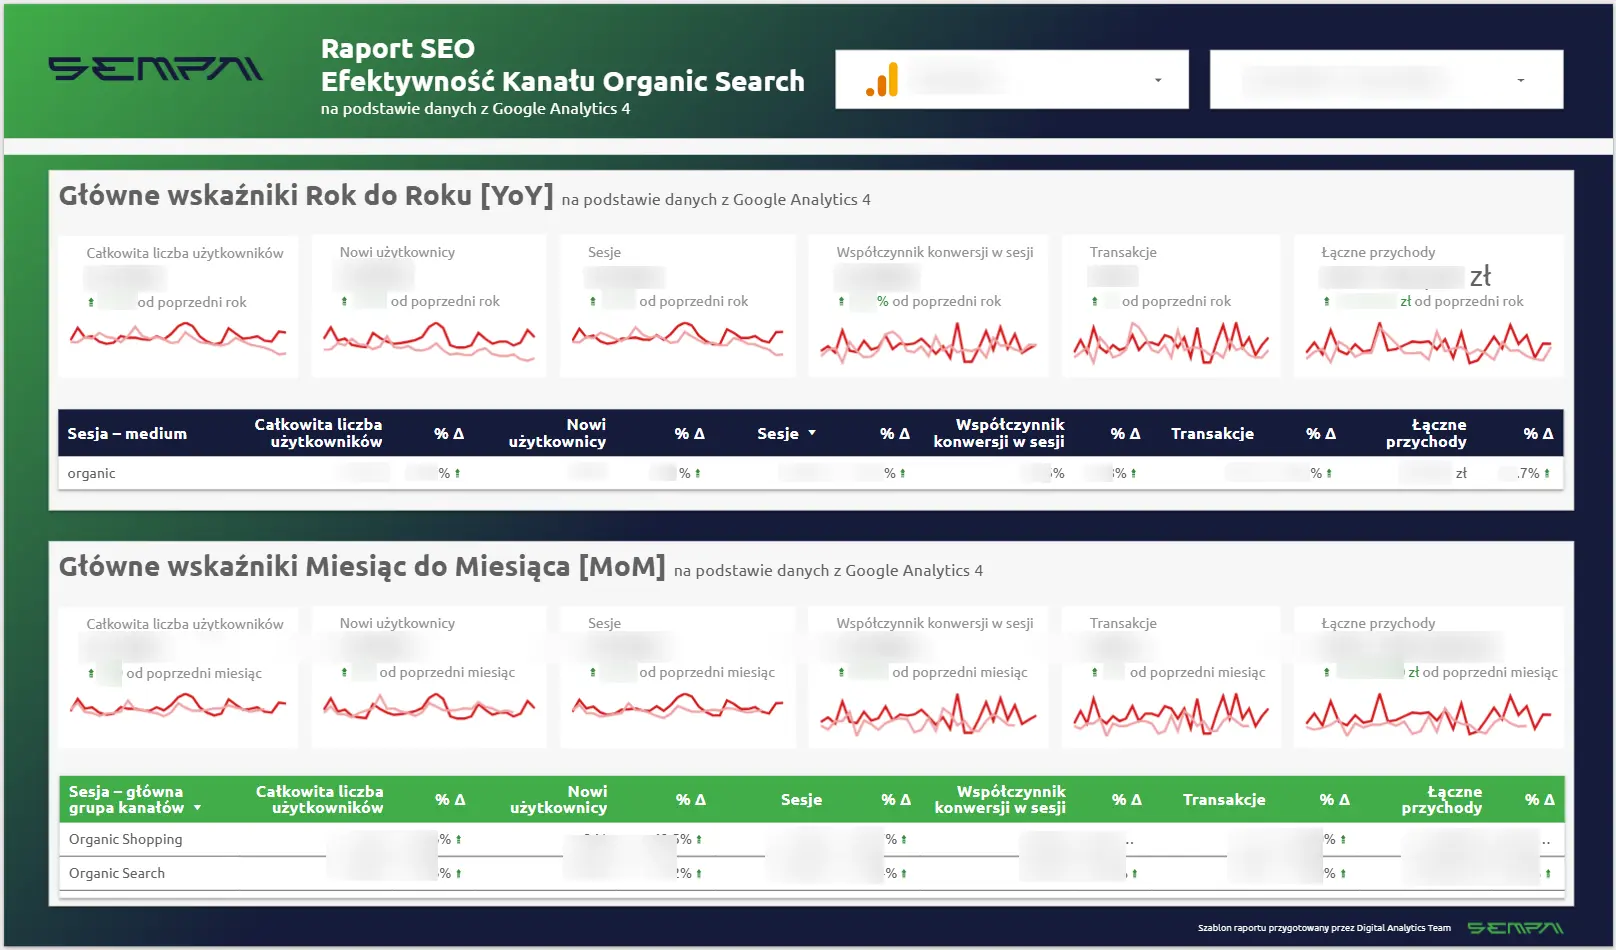Click the 'Efektywność Kanału Organic Search' subtitle
This screenshot has width=1616, height=950.
click(x=562, y=81)
